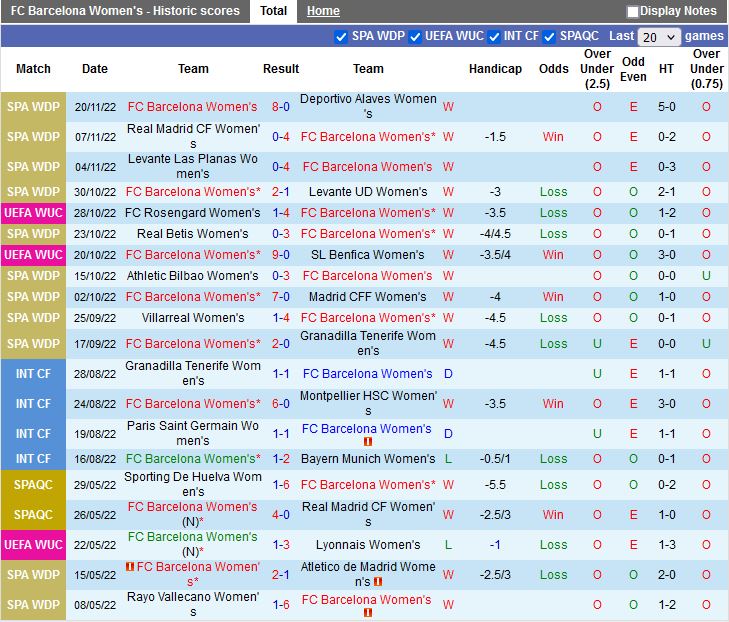Click SPAQC league cell for 29/05/22 match

tap(33, 485)
